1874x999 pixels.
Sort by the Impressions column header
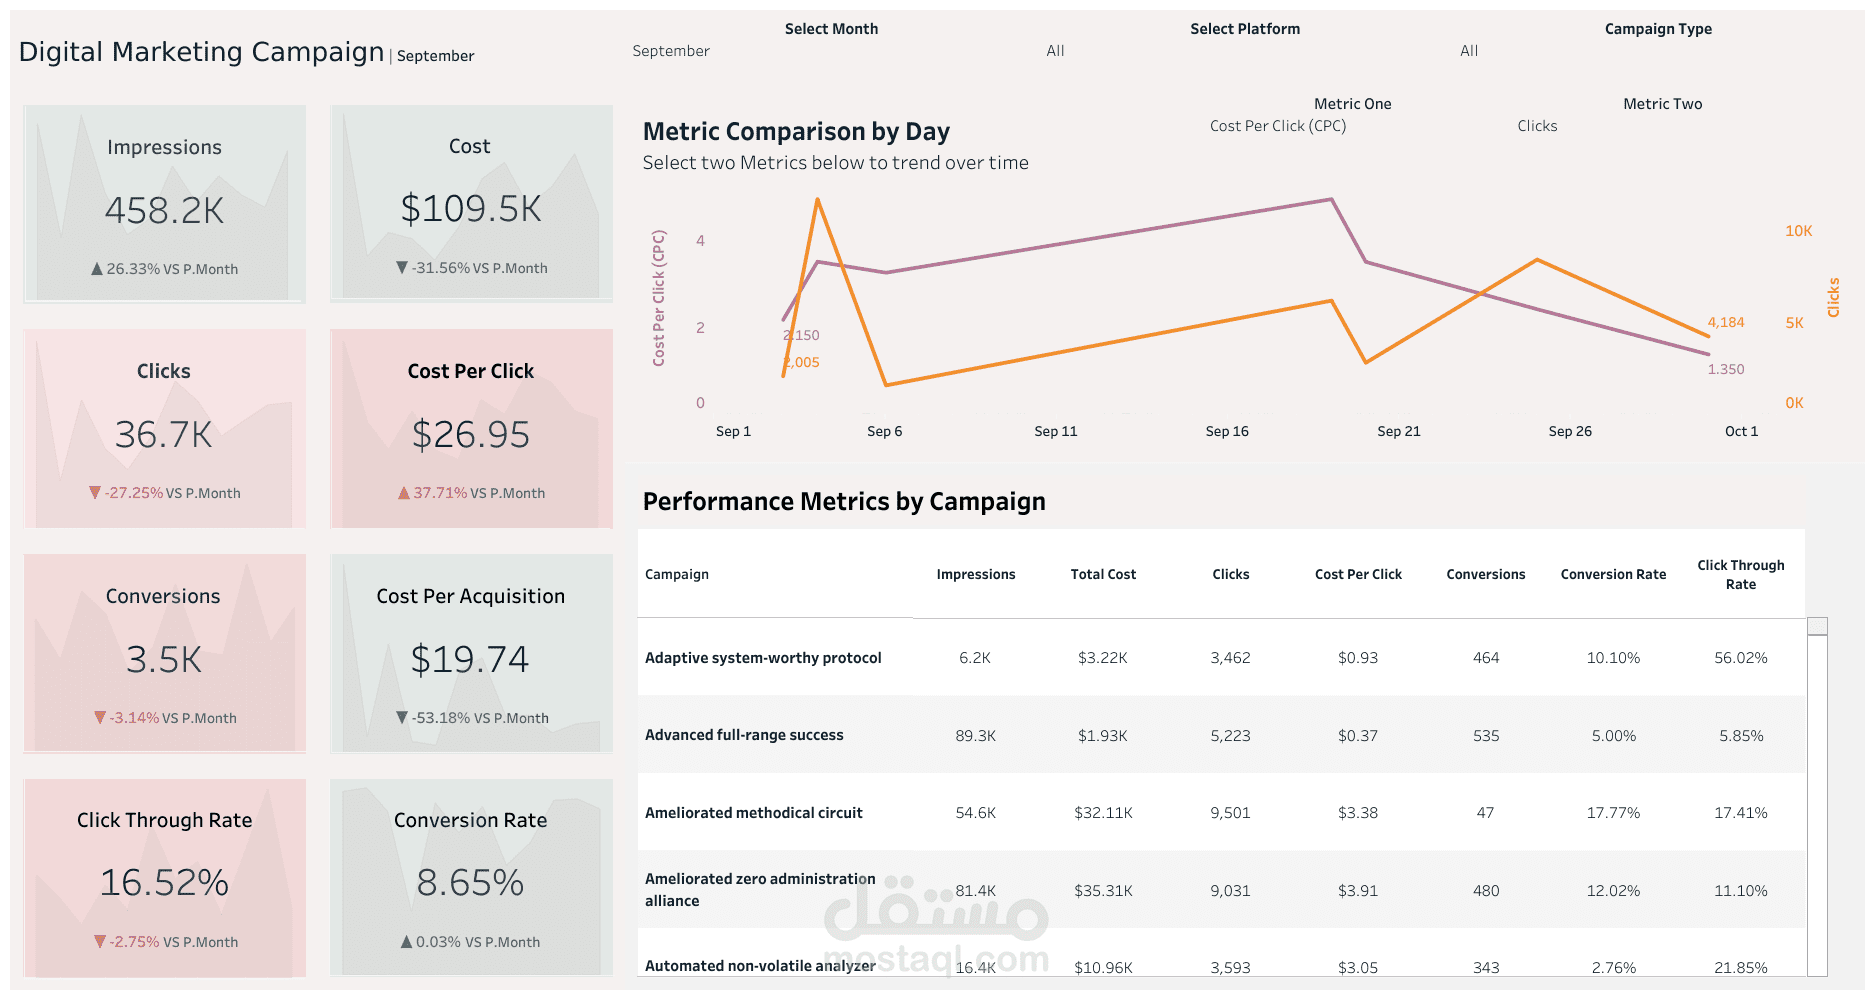click(x=976, y=574)
